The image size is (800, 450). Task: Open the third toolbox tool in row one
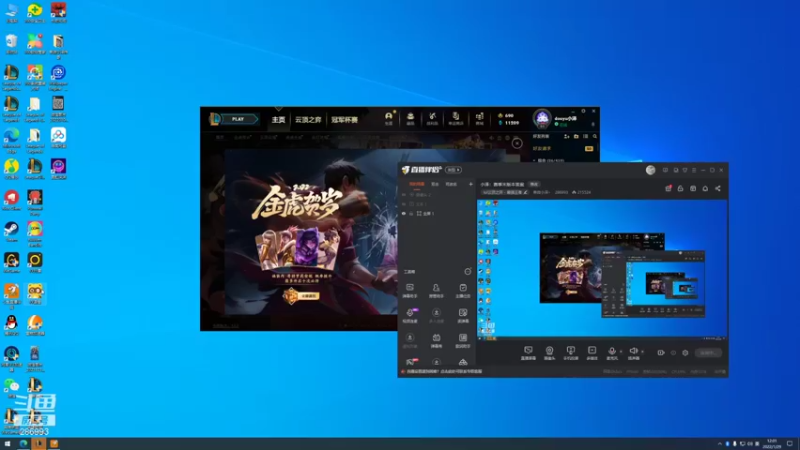point(463,291)
